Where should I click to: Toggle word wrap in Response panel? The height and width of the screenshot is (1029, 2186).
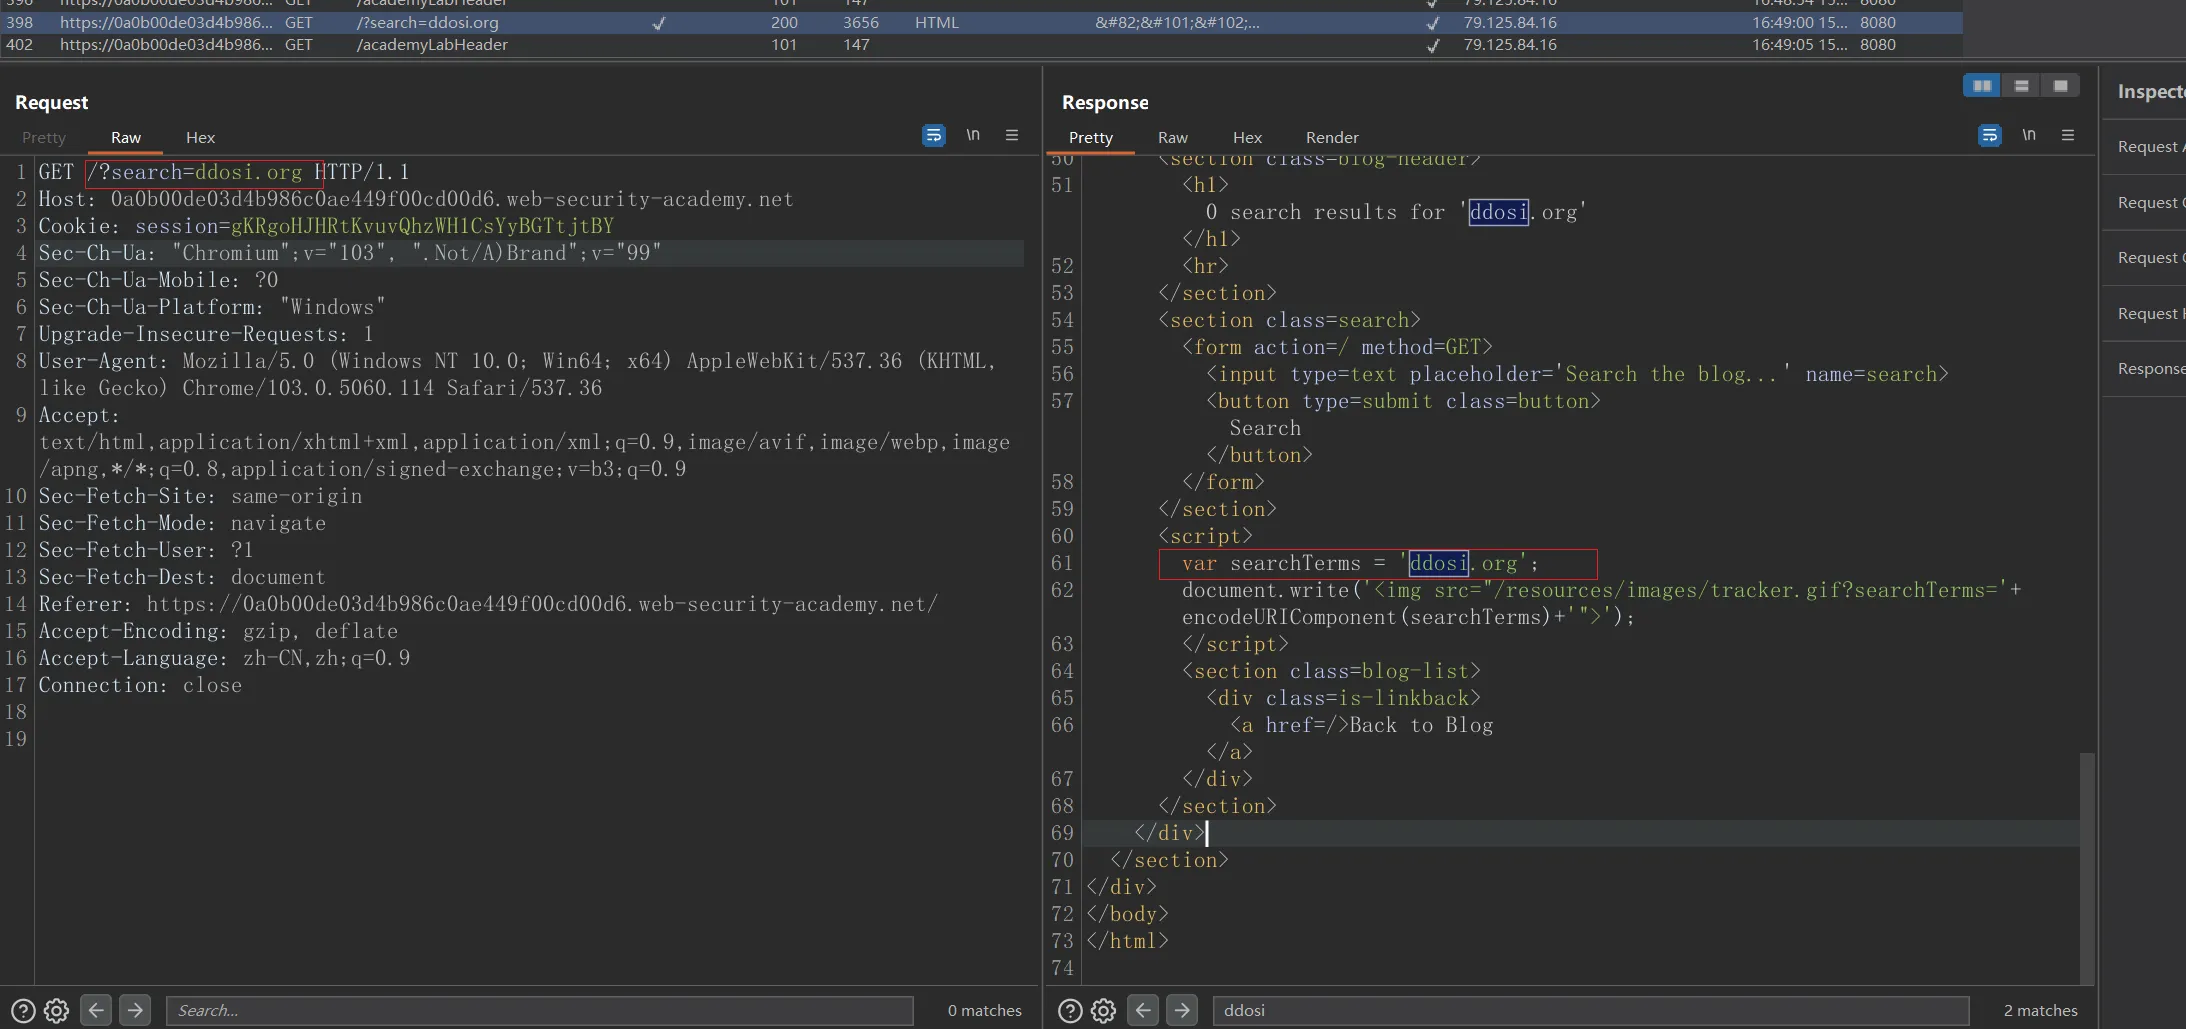tap(1989, 135)
